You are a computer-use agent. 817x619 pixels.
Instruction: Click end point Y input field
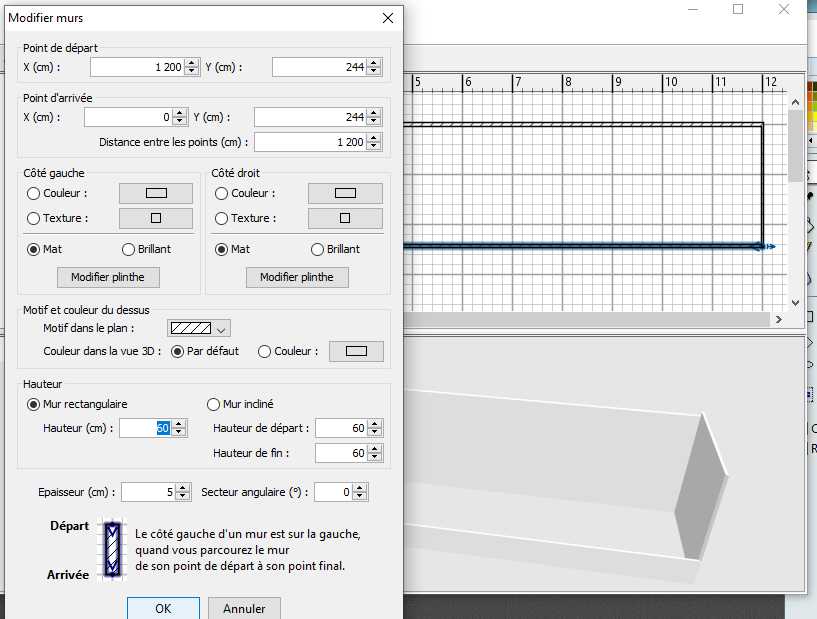pyautogui.click(x=311, y=117)
